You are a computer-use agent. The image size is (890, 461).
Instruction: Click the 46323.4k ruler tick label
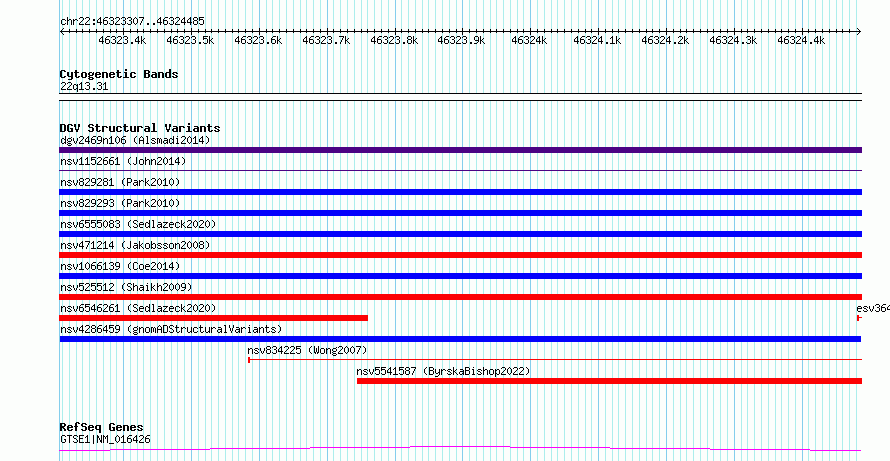[122, 40]
